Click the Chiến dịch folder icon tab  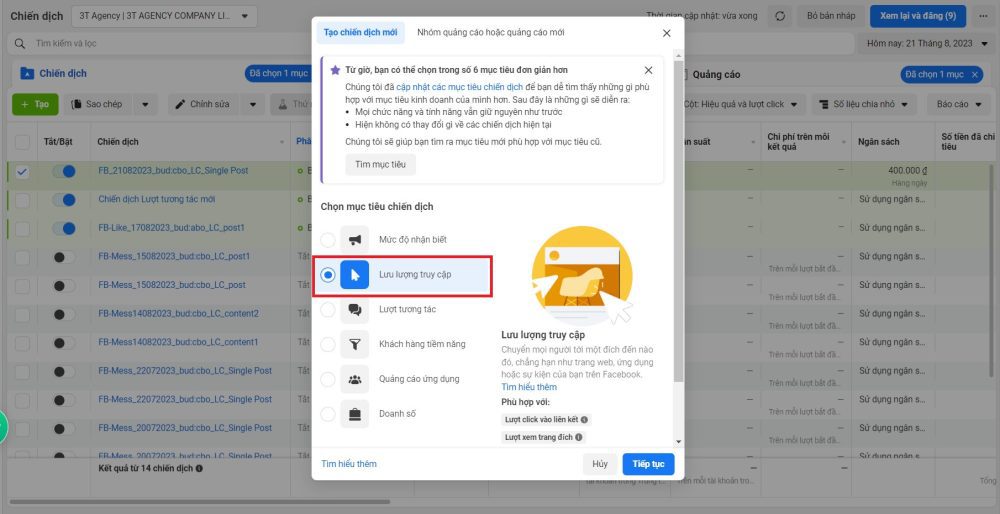coord(27,73)
